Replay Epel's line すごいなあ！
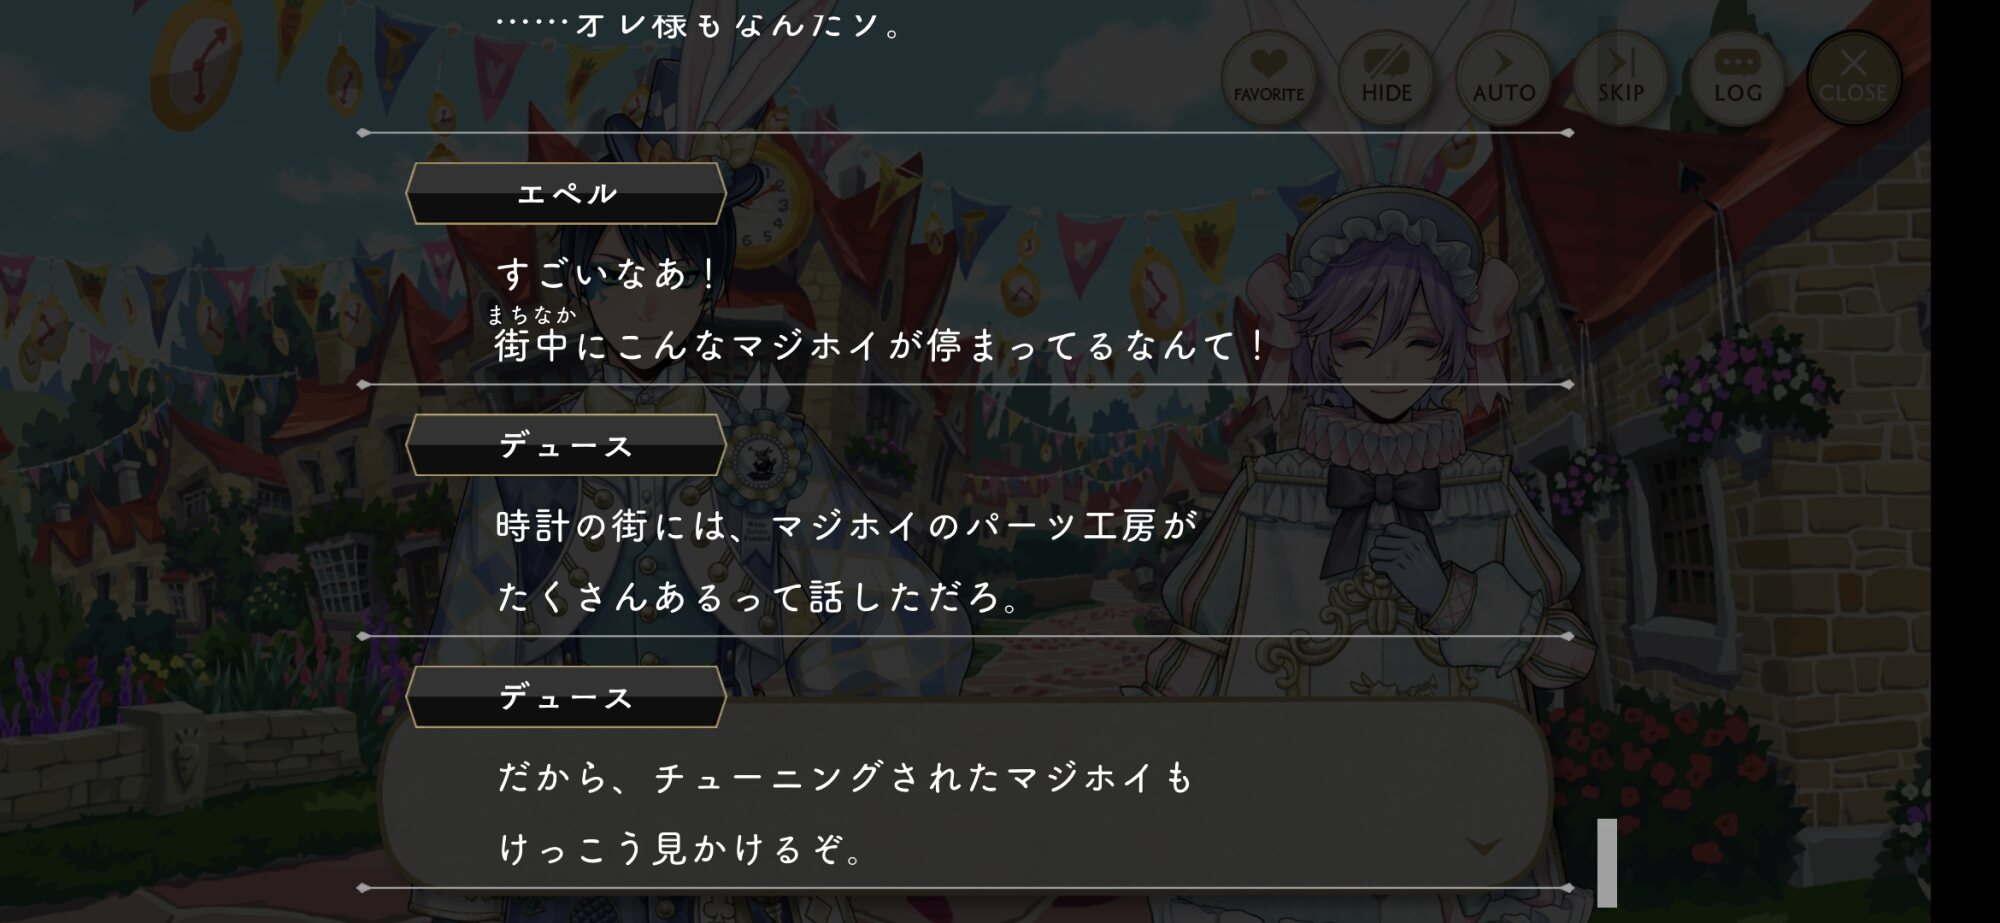This screenshot has height=923, width=2000. tap(607, 273)
